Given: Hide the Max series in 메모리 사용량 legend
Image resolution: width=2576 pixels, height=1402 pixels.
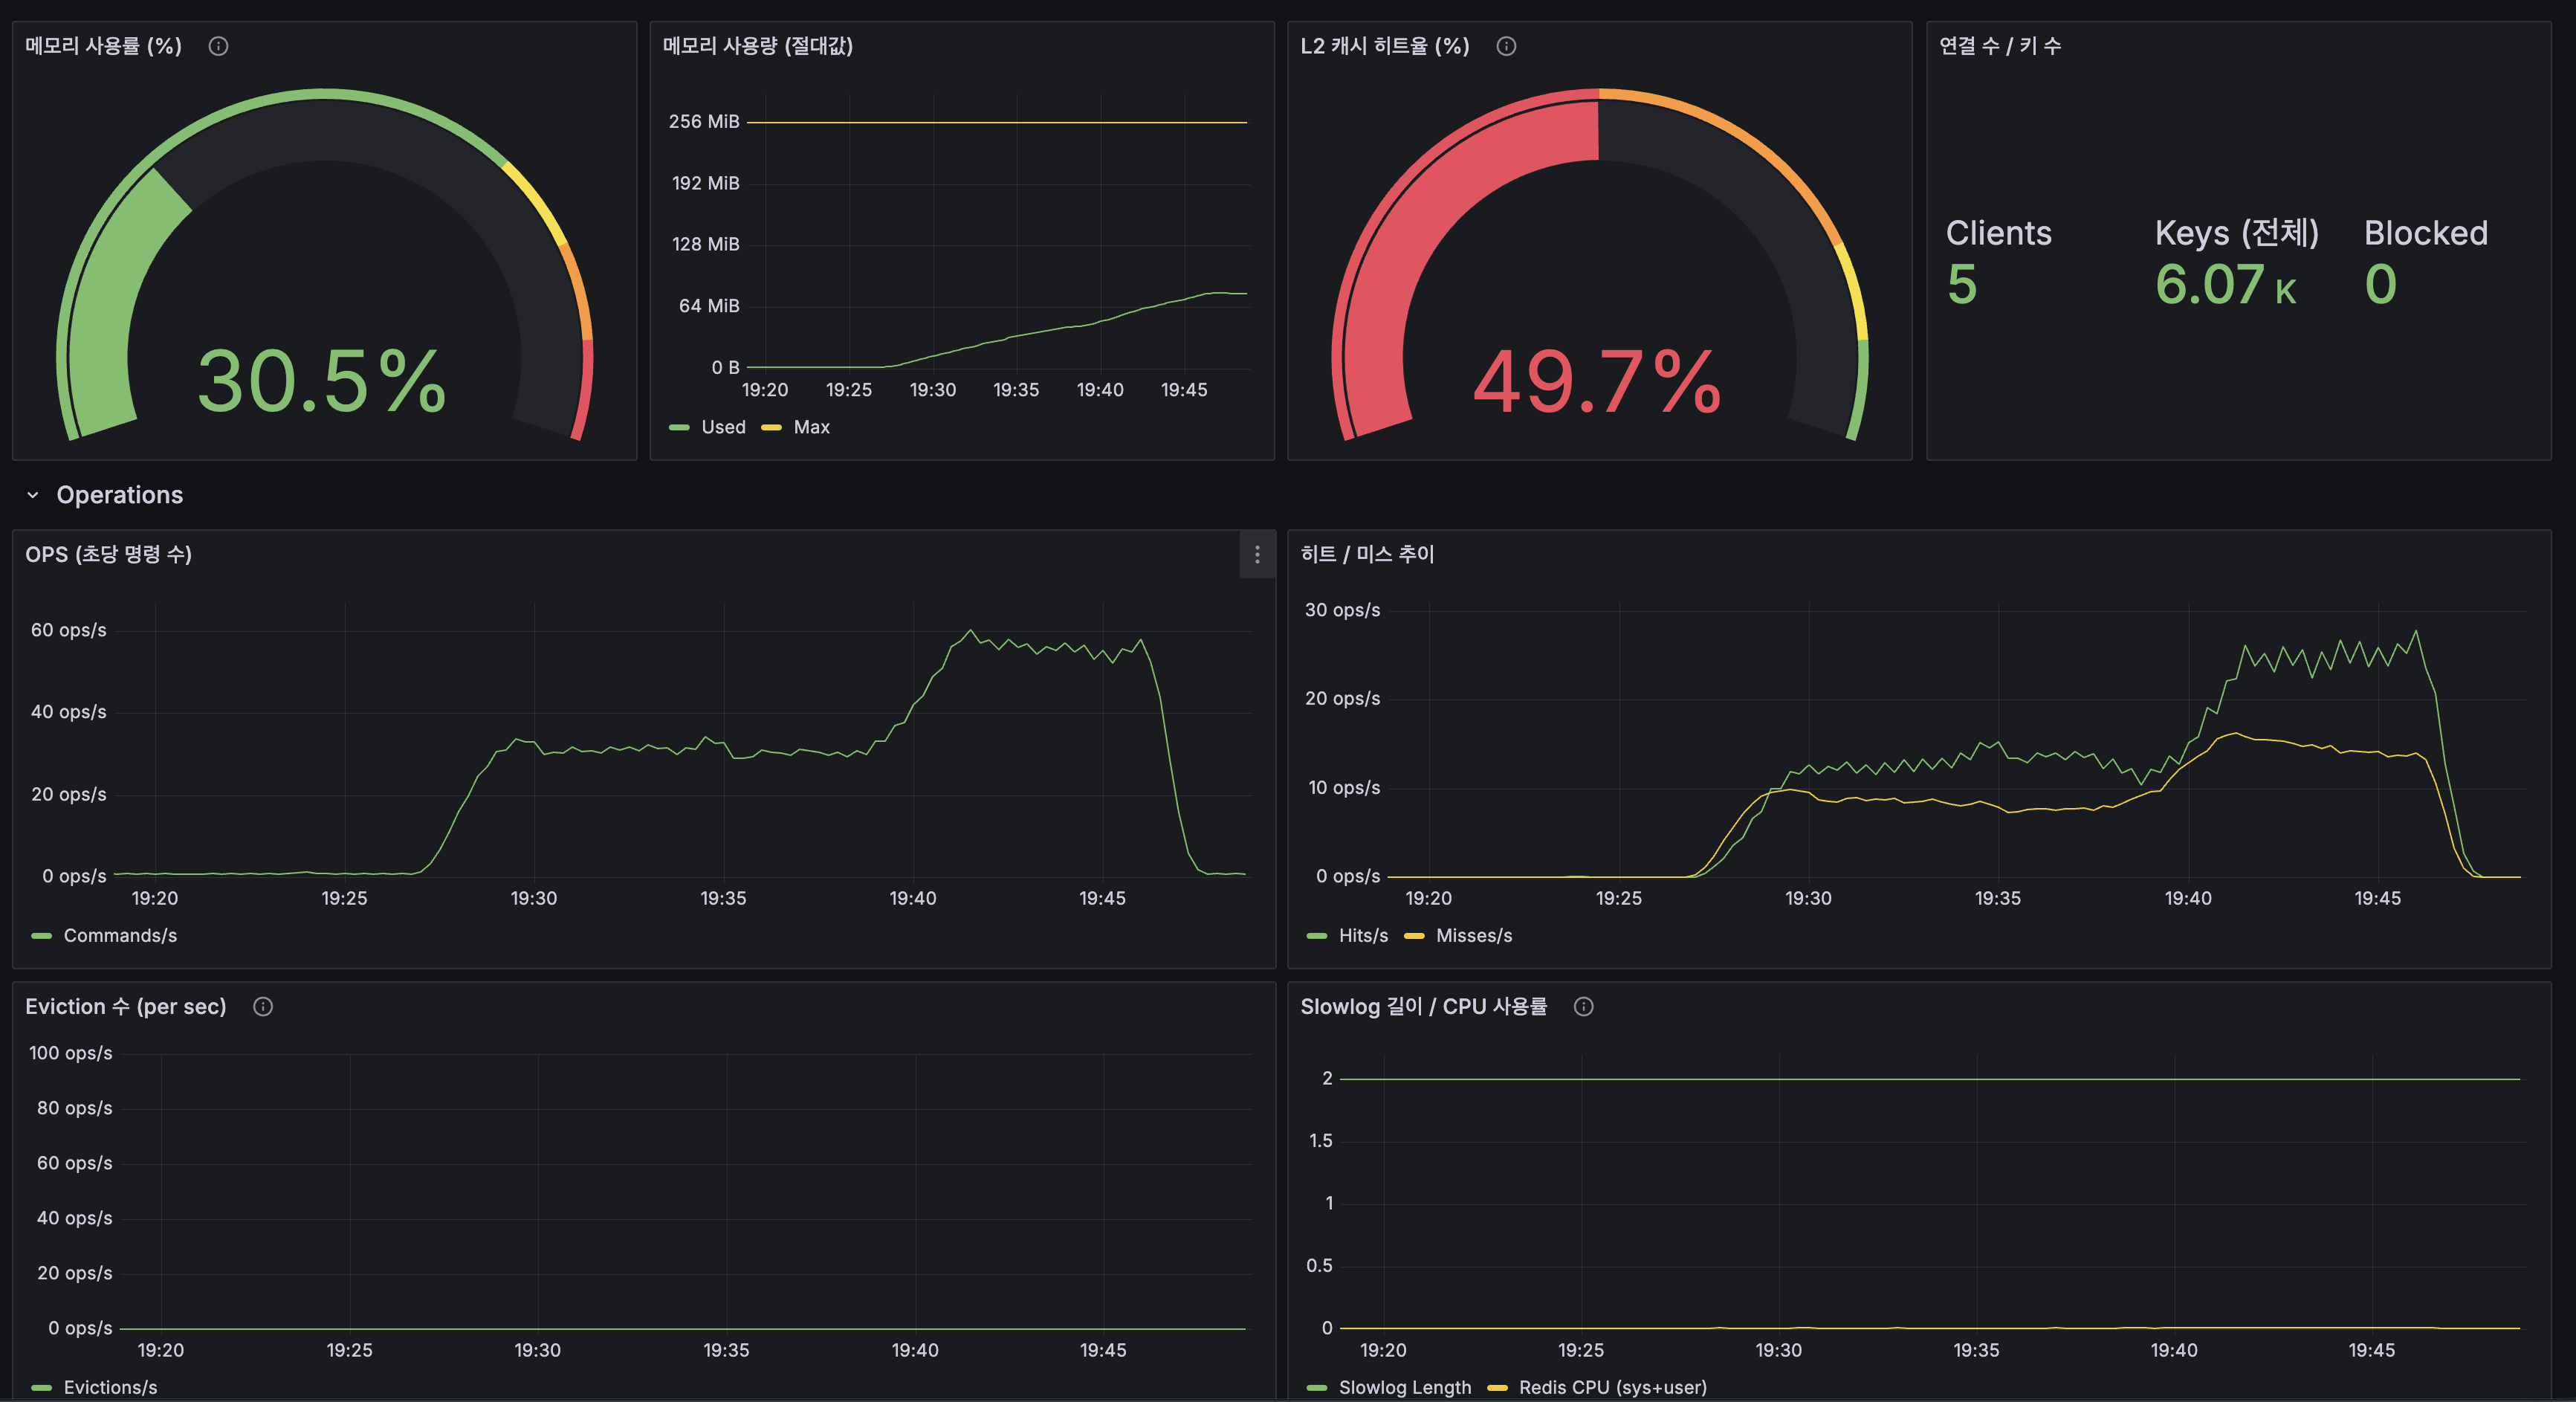Looking at the screenshot, I should coord(811,427).
